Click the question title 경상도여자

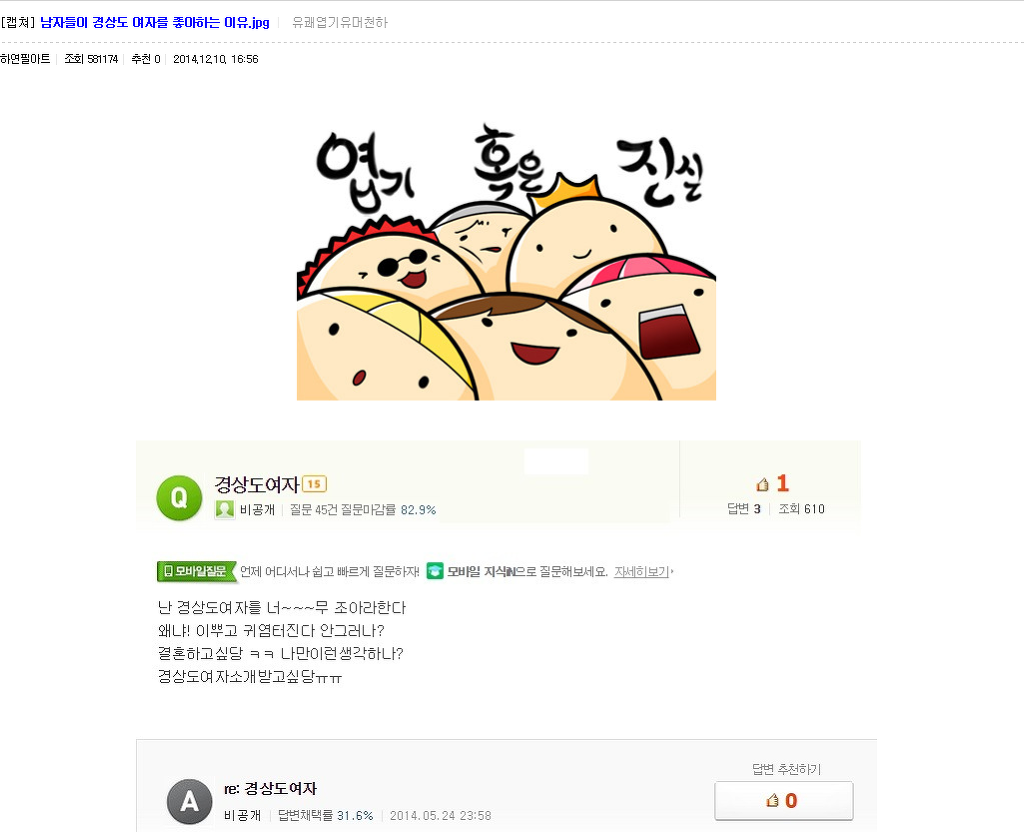tap(257, 484)
